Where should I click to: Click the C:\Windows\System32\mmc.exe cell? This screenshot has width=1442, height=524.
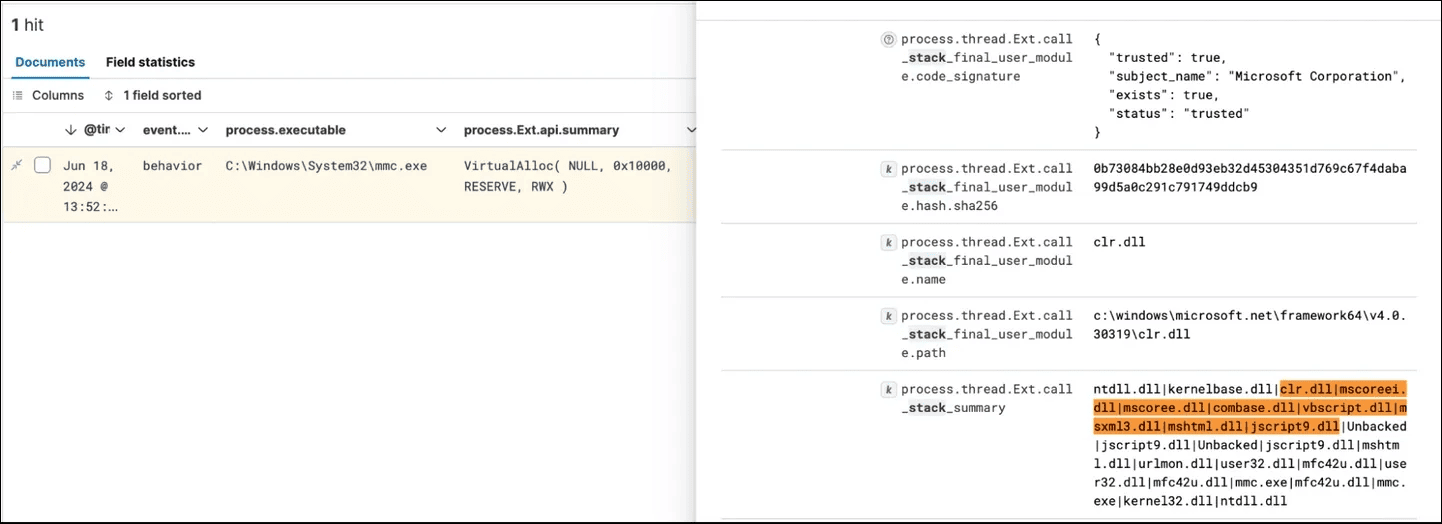326,166
